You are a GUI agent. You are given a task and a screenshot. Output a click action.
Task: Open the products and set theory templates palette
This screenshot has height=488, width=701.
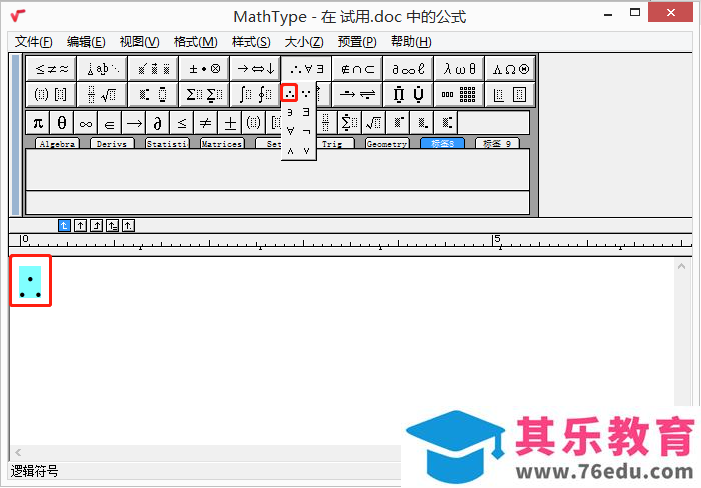click(408, 94)
